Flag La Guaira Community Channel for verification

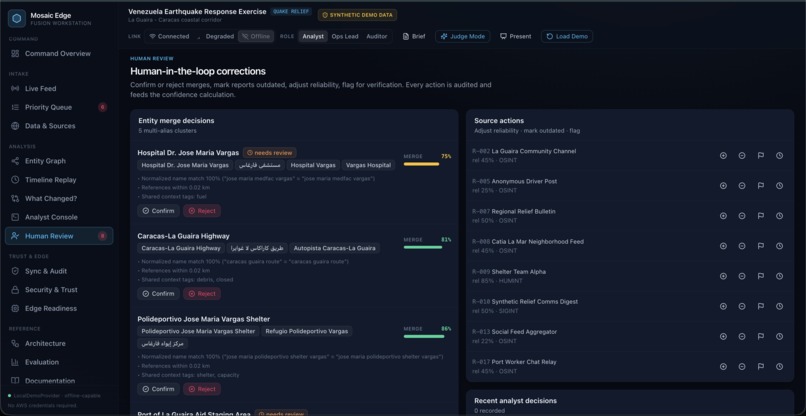(761, 155)
